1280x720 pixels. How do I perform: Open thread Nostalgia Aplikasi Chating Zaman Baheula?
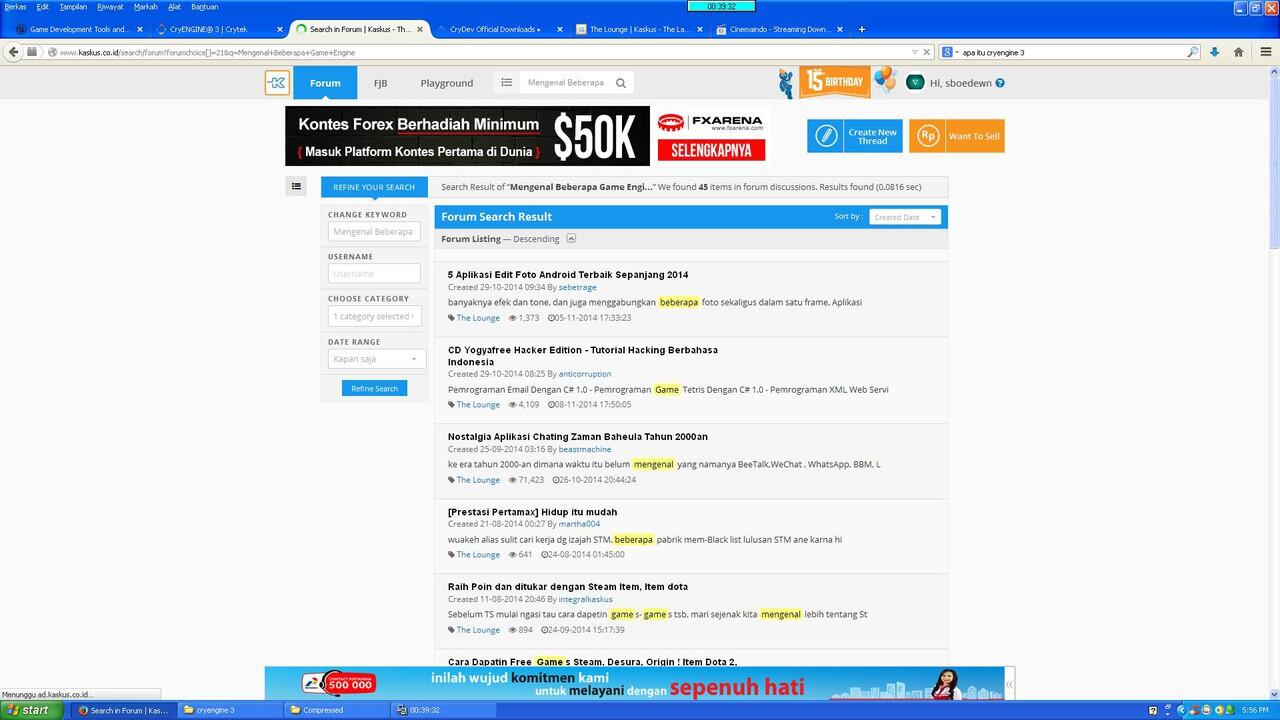(x=578, y=436)
